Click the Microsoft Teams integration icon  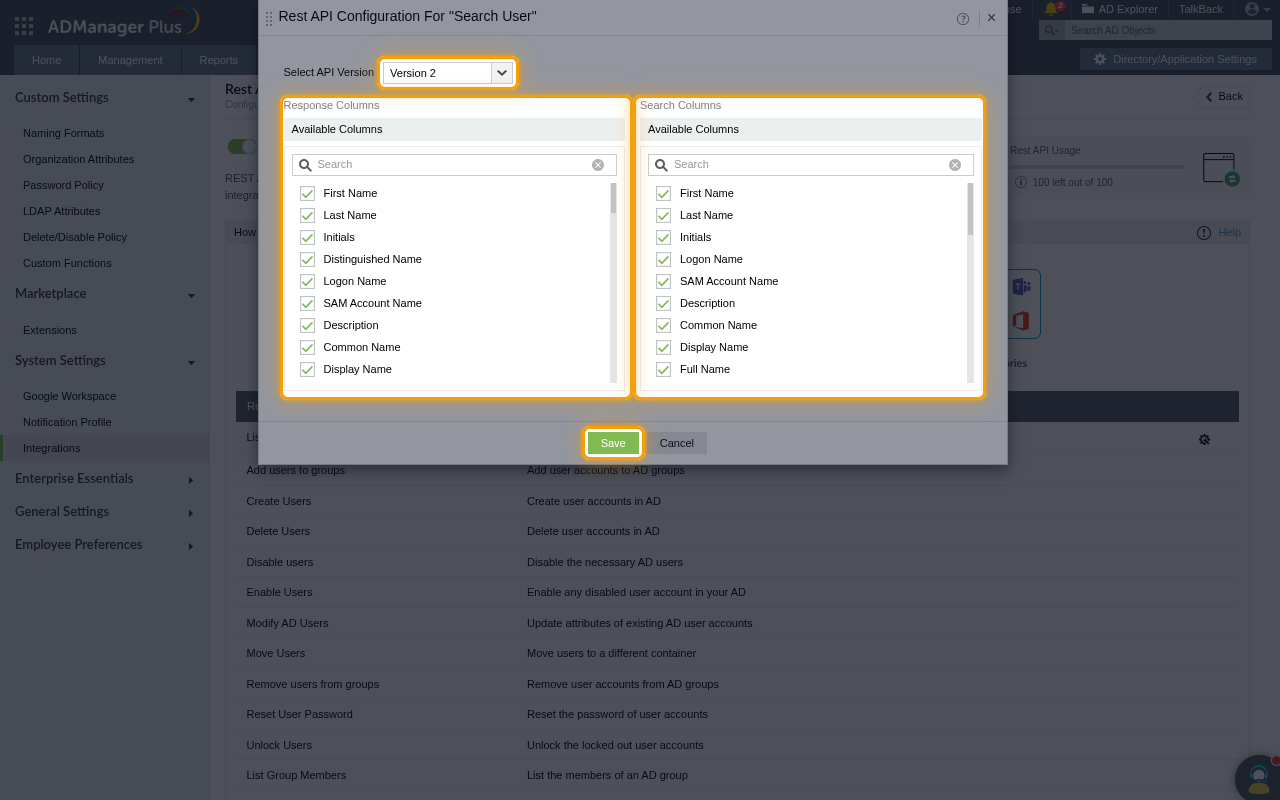click(x=1020, y=287)
